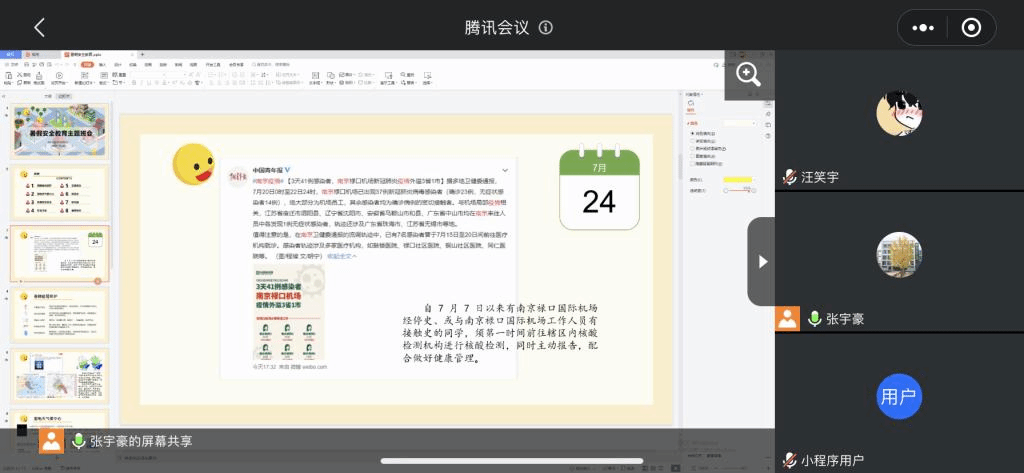Tap the circular target button top right
Screen dimensions: 1024x473
tap(971, 27)
